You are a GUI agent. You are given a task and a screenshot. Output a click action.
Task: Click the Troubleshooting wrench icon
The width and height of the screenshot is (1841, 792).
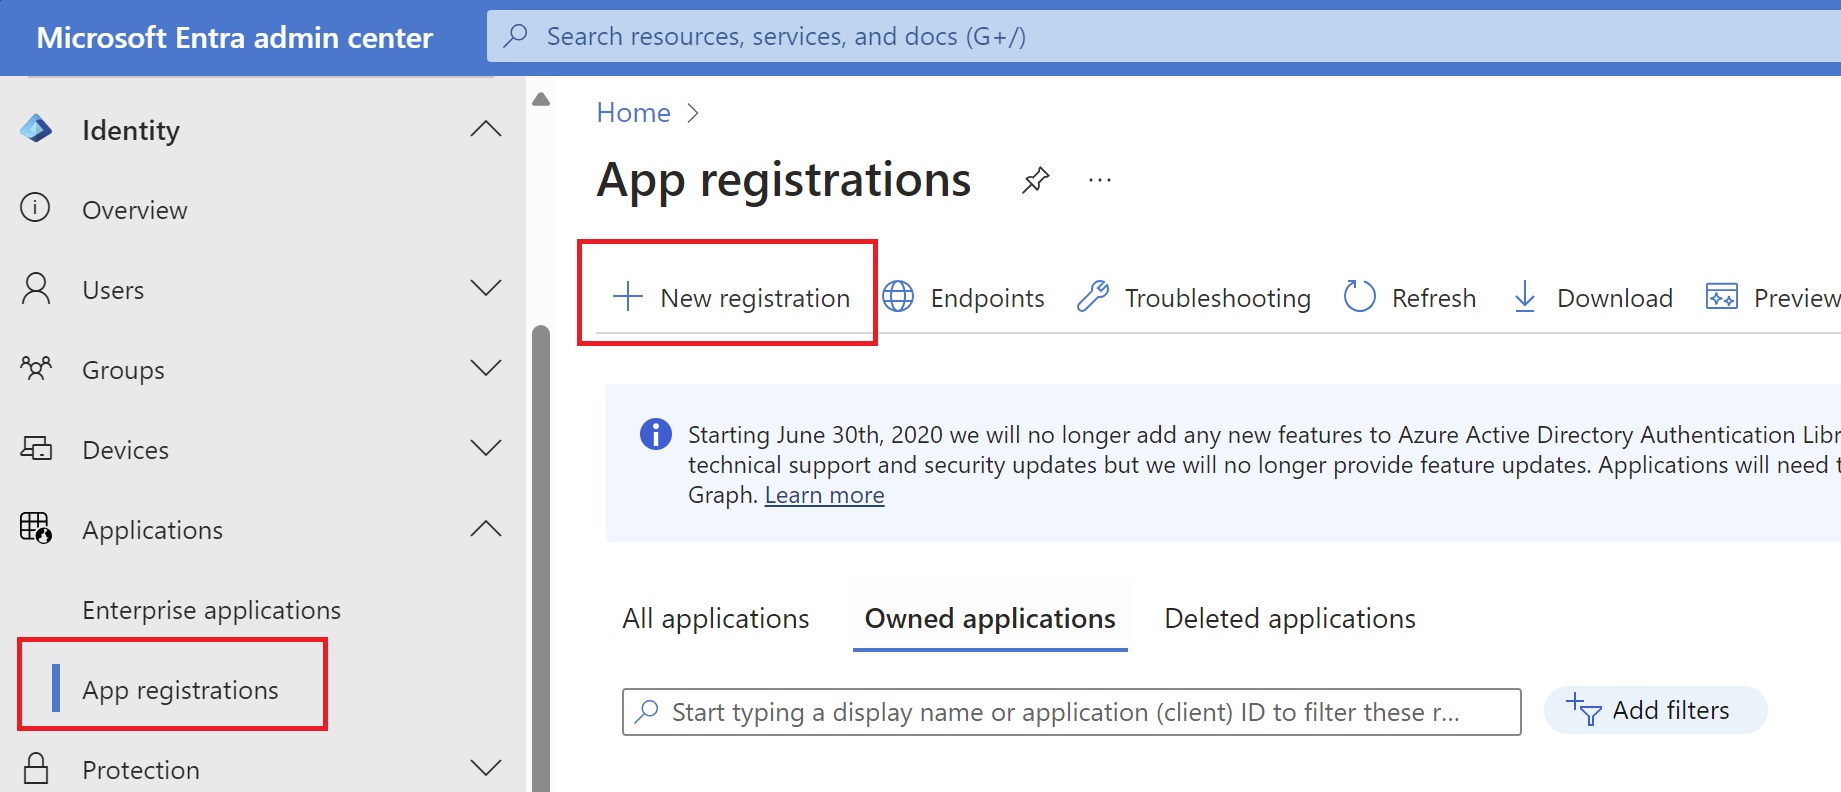click(1093, 296)
